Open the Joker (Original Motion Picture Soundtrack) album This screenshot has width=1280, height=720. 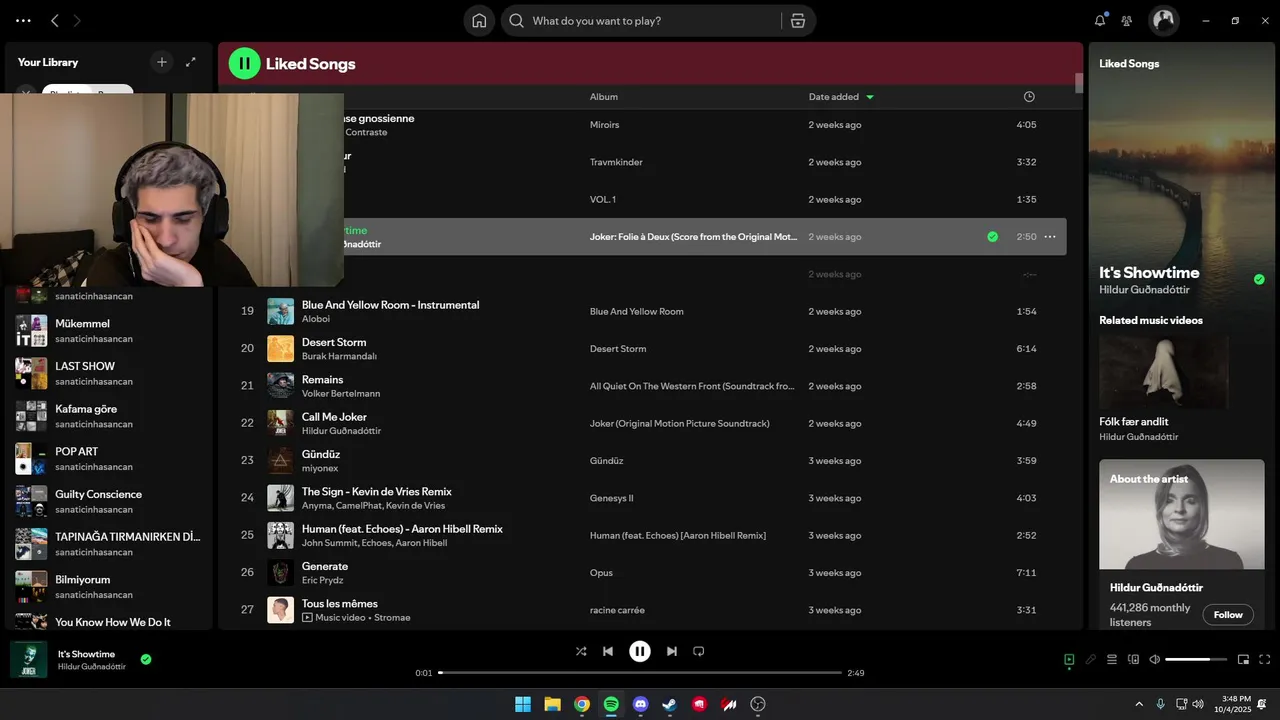point(680,423)
